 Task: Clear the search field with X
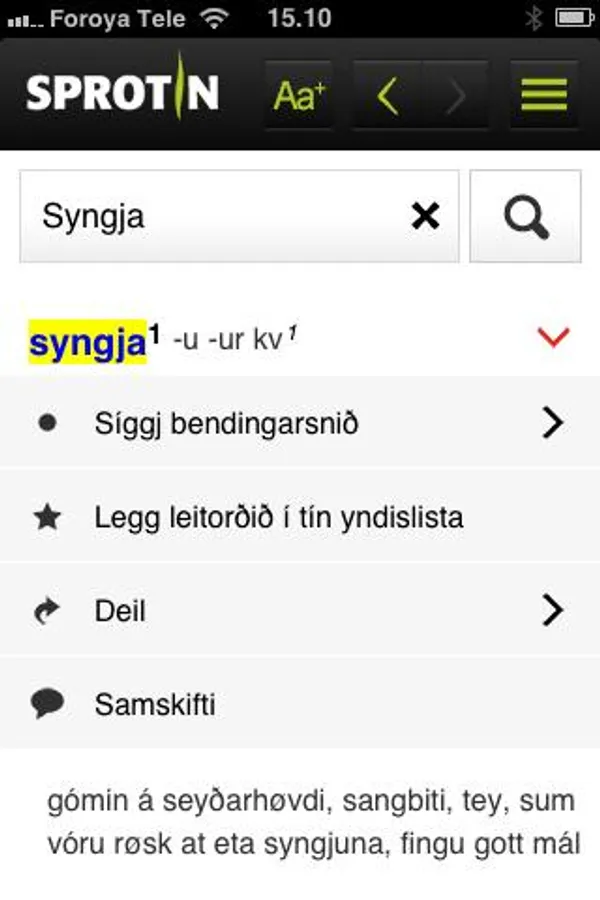click(426, 216)
